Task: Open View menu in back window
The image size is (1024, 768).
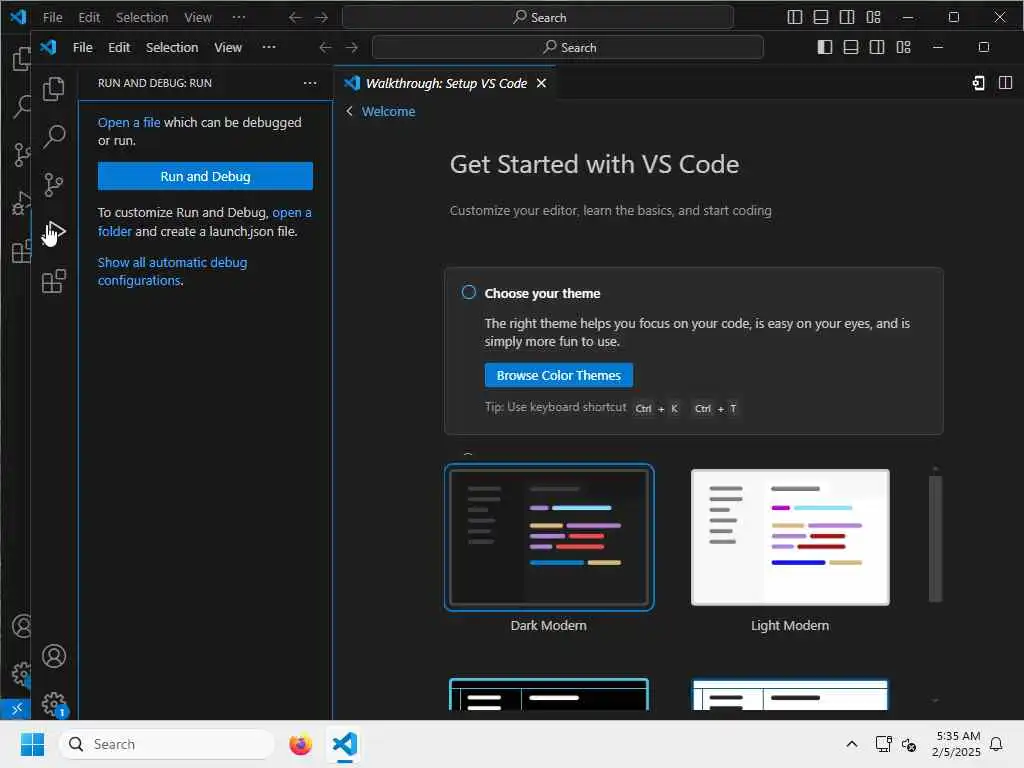Action: [198, 17]
